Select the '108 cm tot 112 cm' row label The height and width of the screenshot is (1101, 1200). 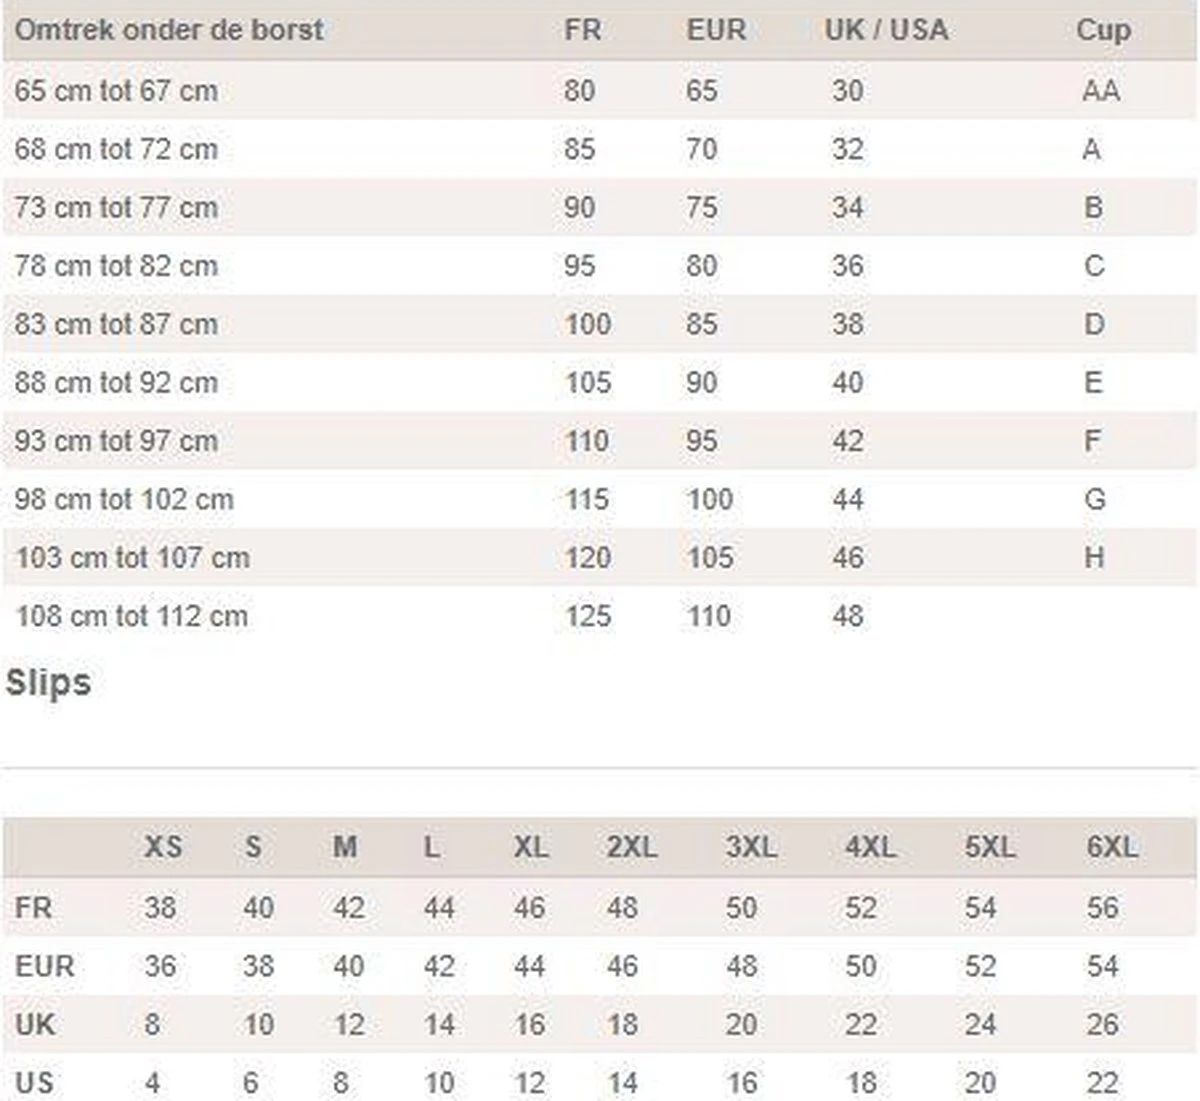pos(132,616)
